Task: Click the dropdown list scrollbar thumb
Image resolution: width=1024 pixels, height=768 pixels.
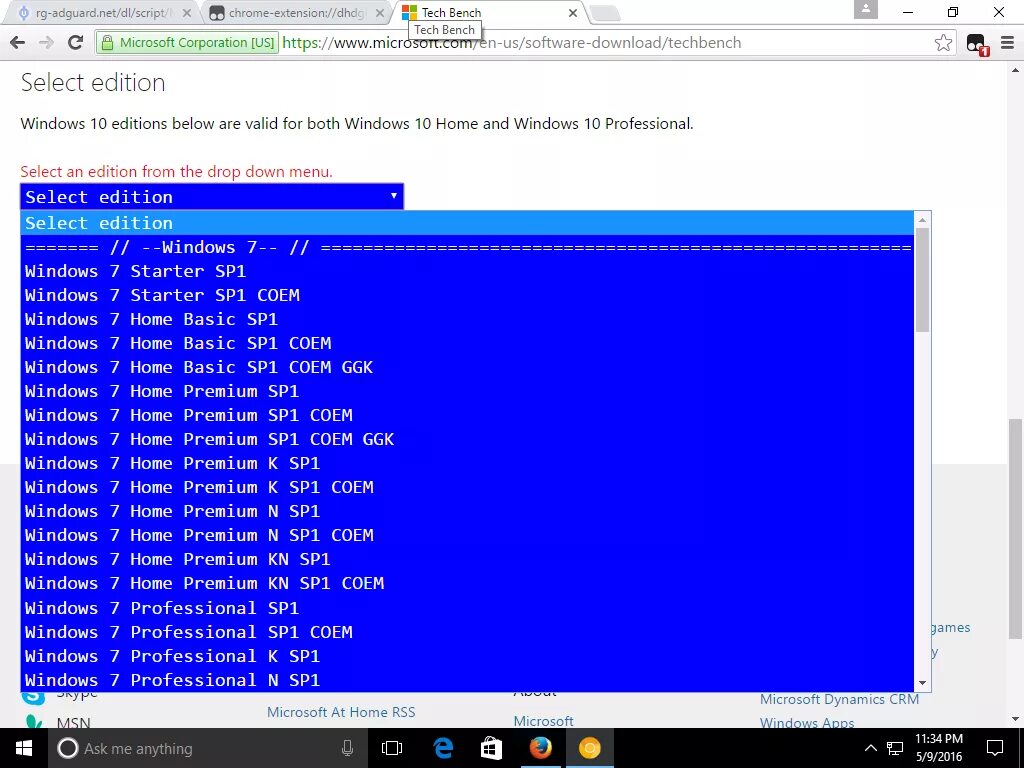Action: click(x=922, y=280)
